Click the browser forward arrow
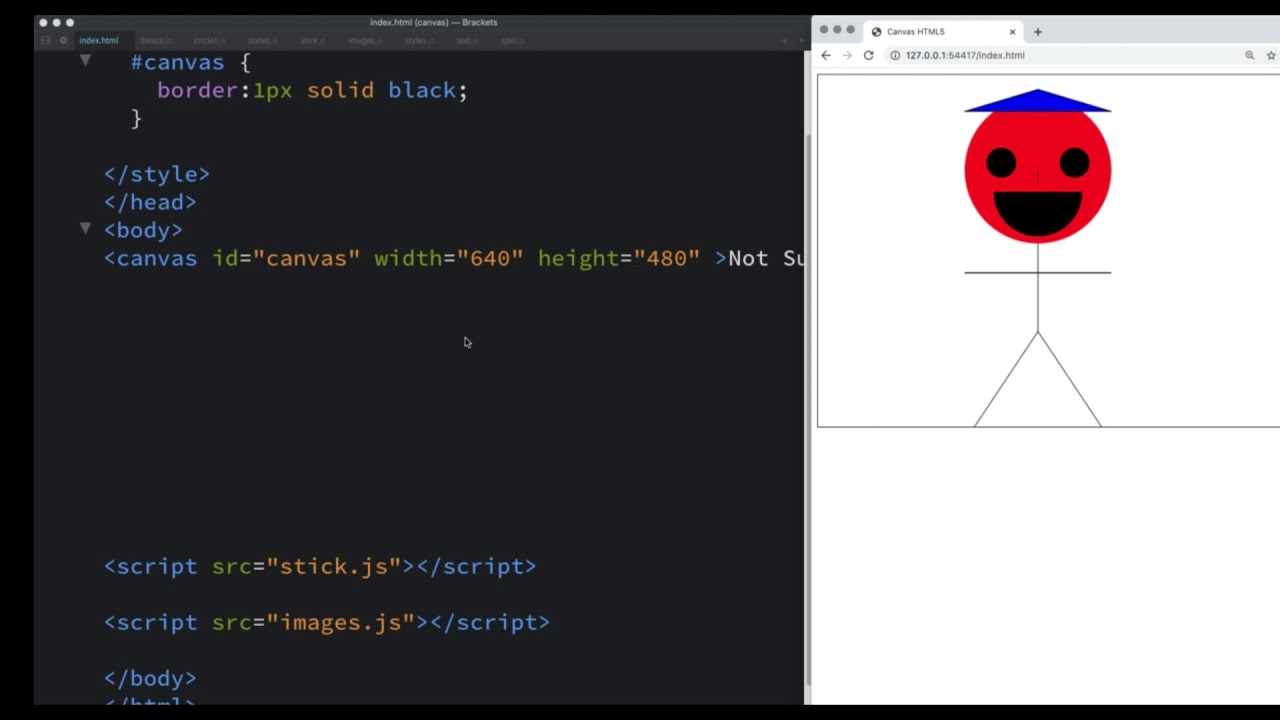This screenshot has width=1280, height=720. click(x=847, y=55)
